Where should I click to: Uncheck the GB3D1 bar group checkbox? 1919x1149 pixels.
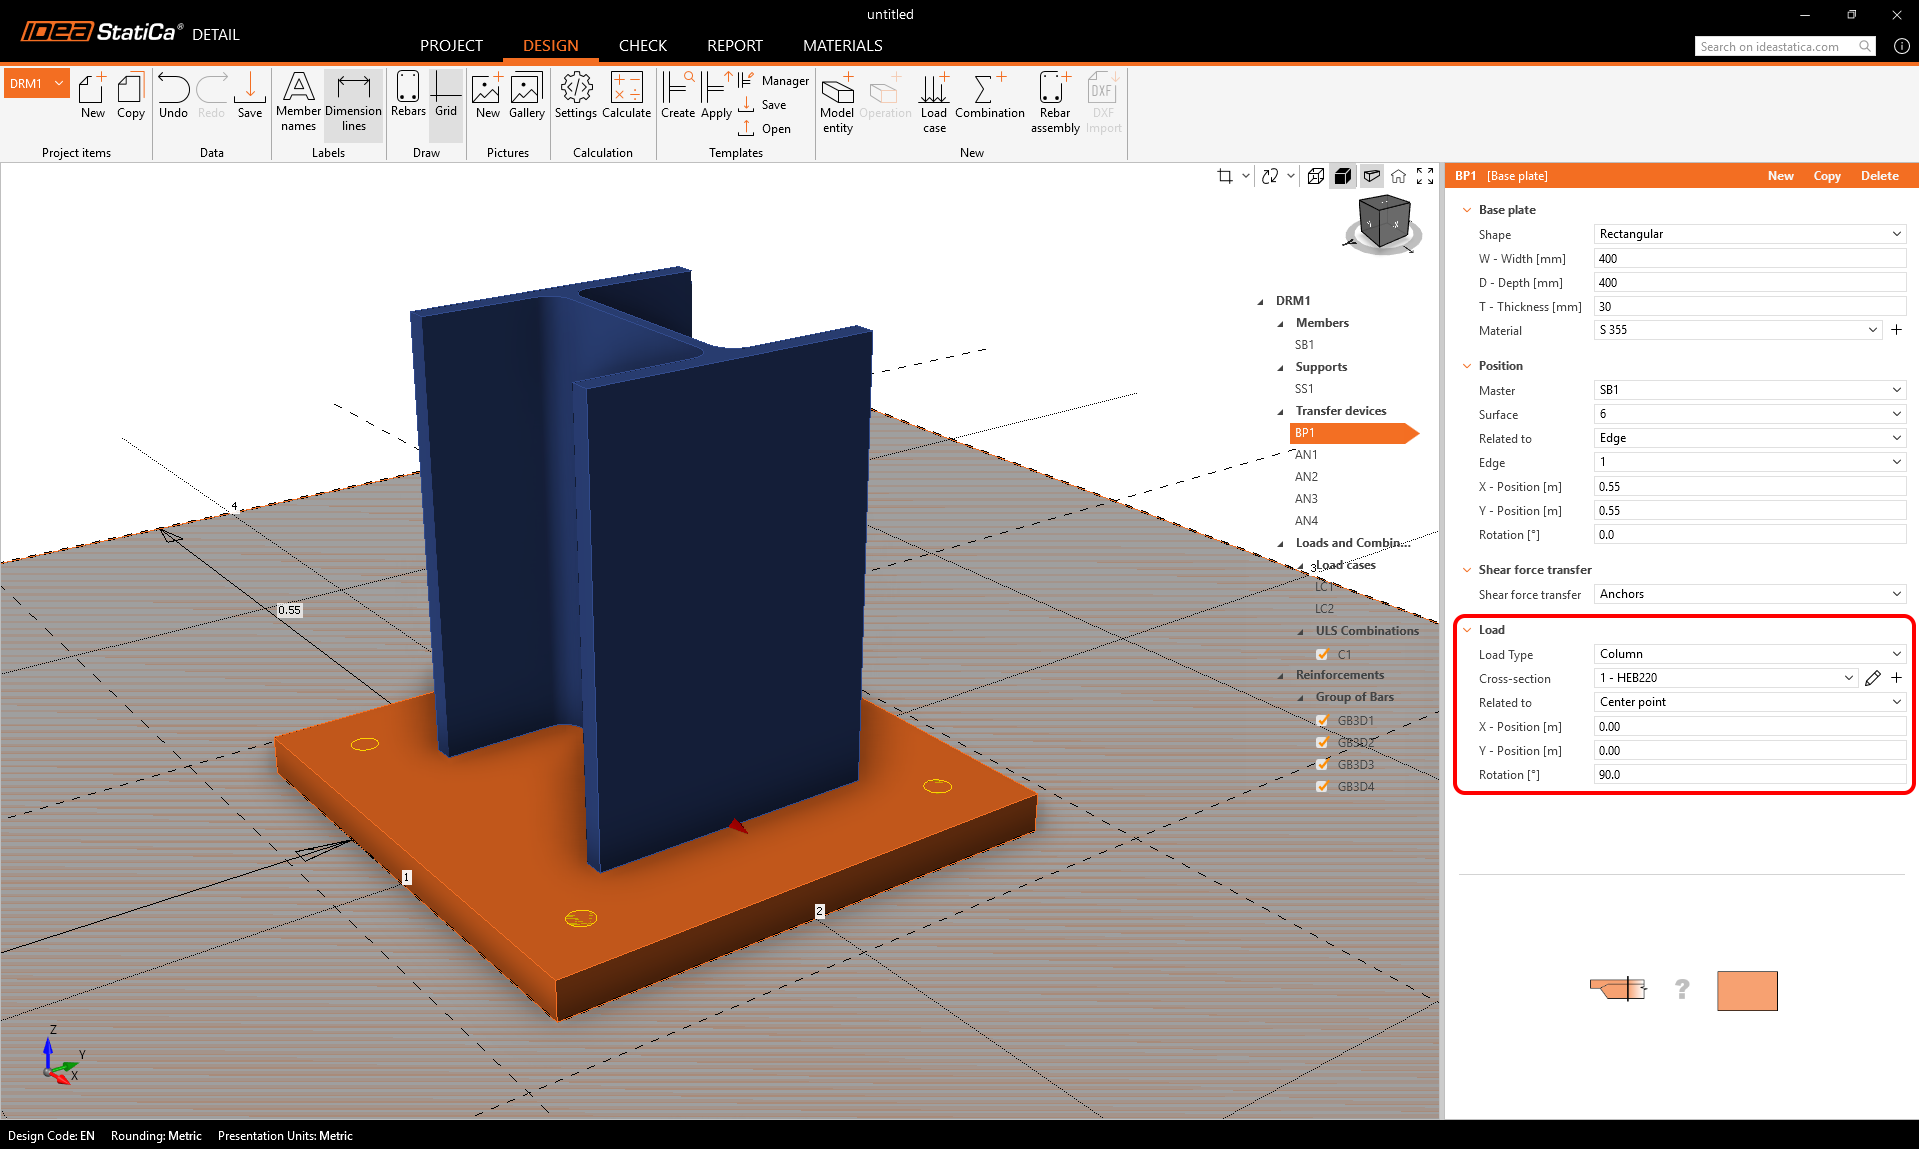click(1322, 720)
